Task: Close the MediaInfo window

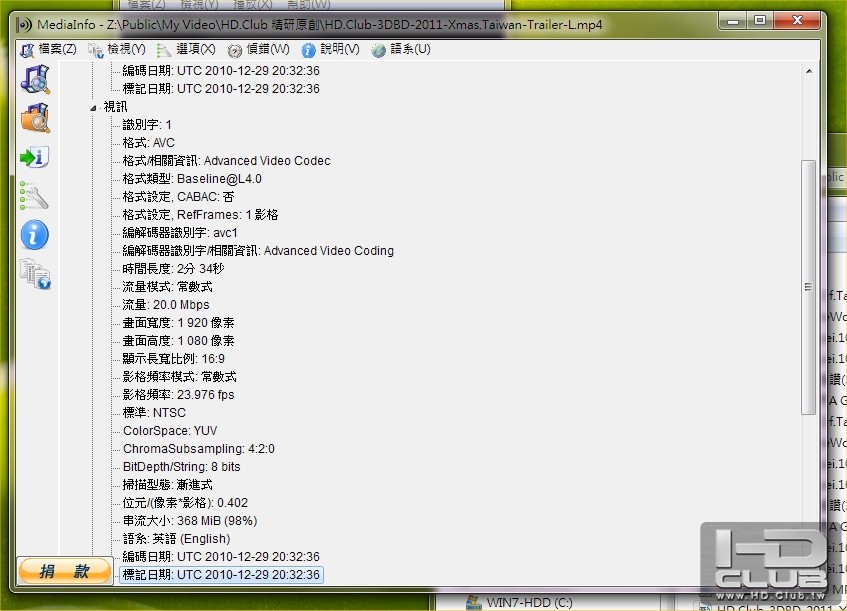Action: [x=797, y=22]
